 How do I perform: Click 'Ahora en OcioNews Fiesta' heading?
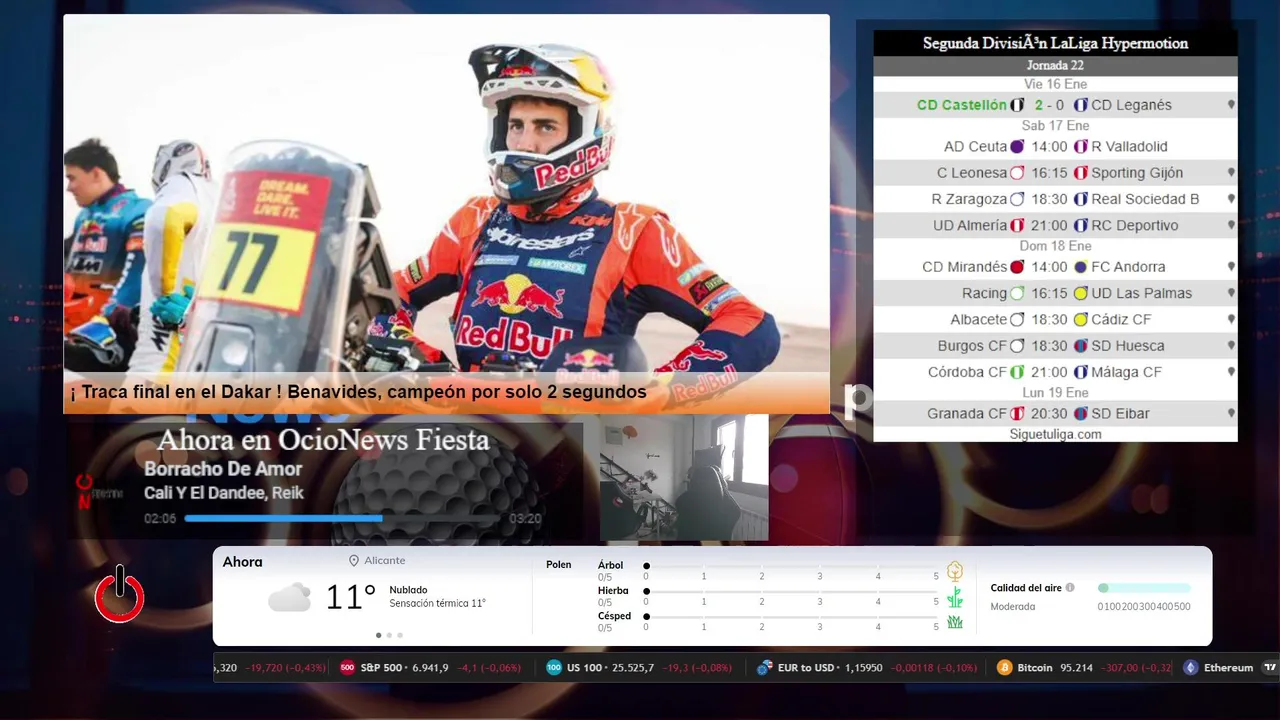click(x=323, y=440)
